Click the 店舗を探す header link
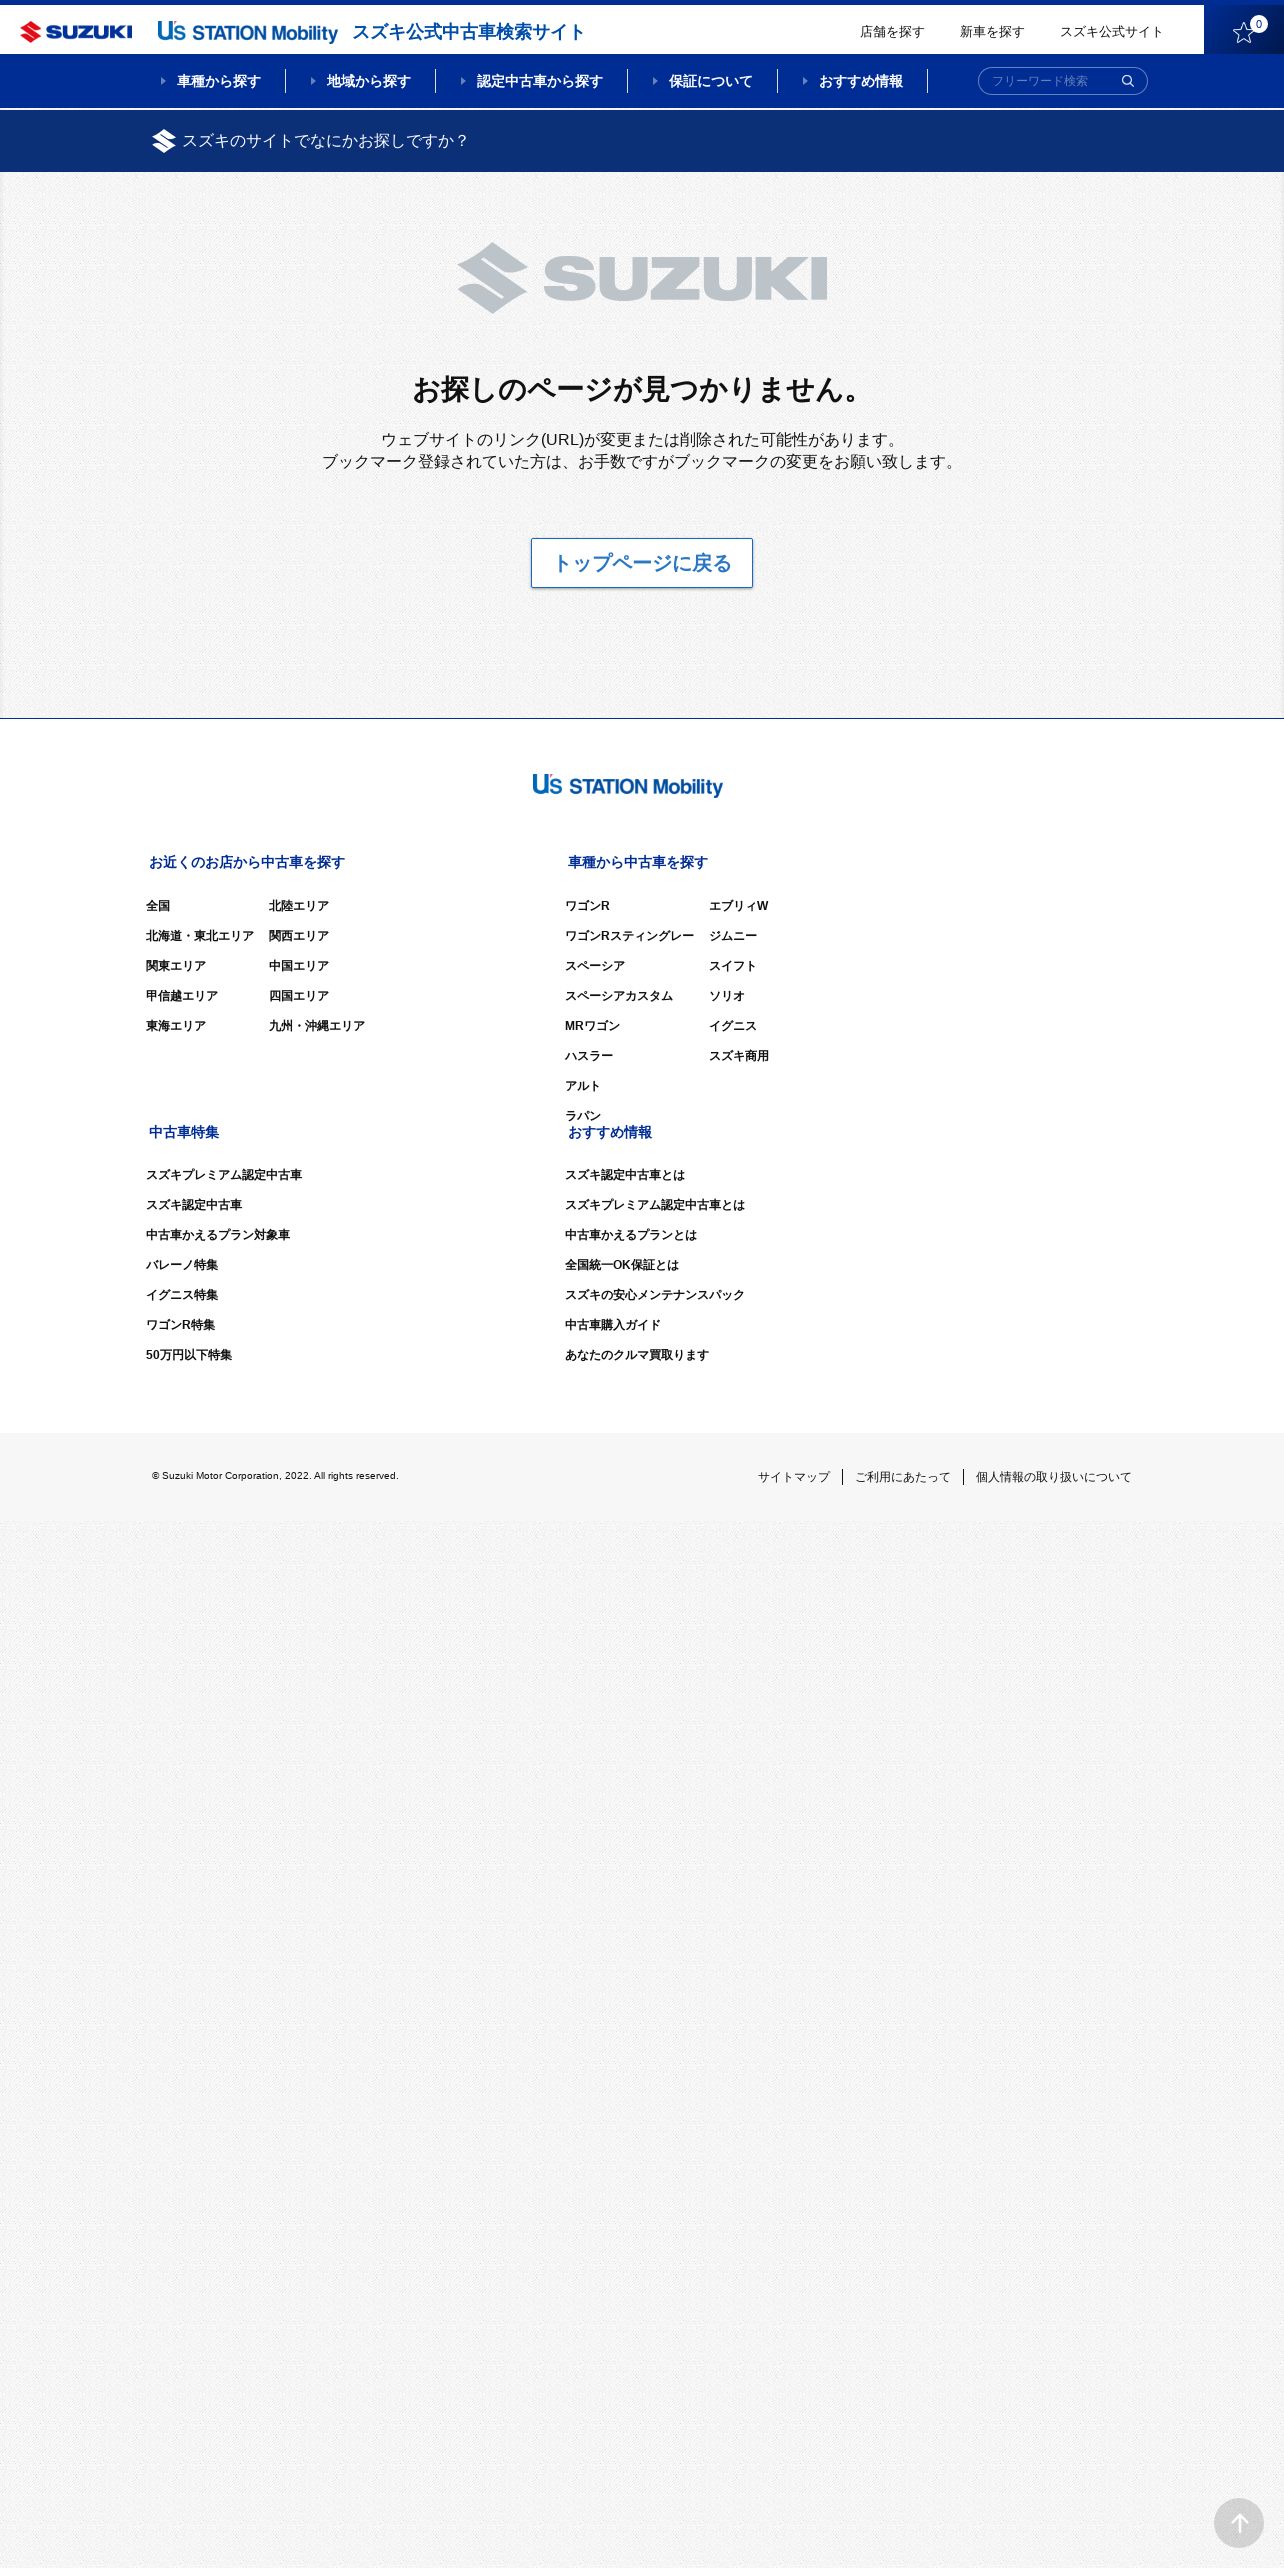Image resolution: width=1284 pixels, height=2568 pixels. pos(892,32)
